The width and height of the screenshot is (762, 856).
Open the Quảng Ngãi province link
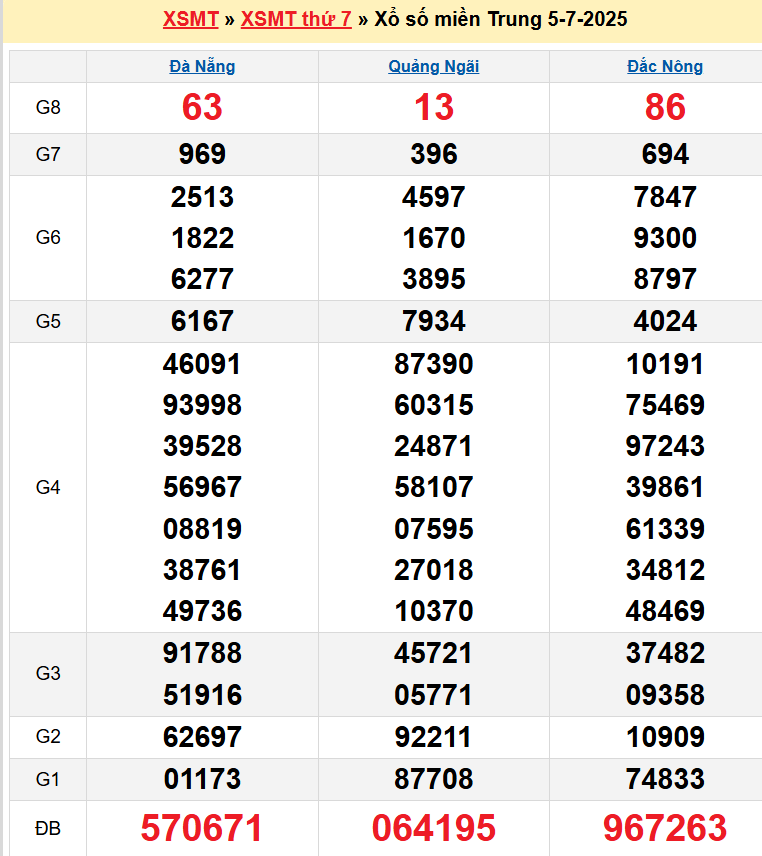(433, 67)
